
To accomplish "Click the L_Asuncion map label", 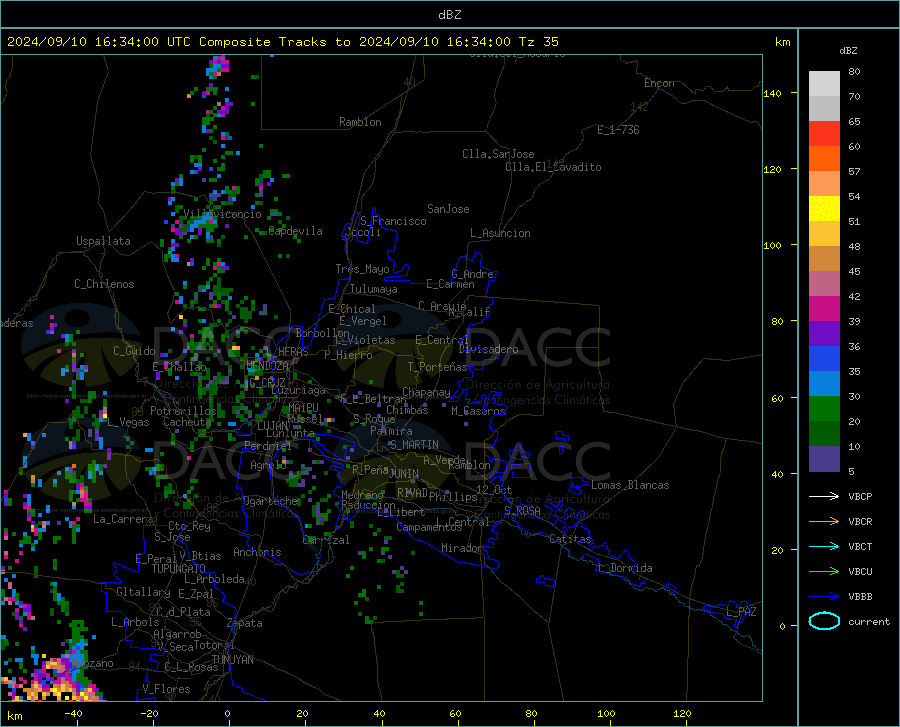I will click(500, 233).
